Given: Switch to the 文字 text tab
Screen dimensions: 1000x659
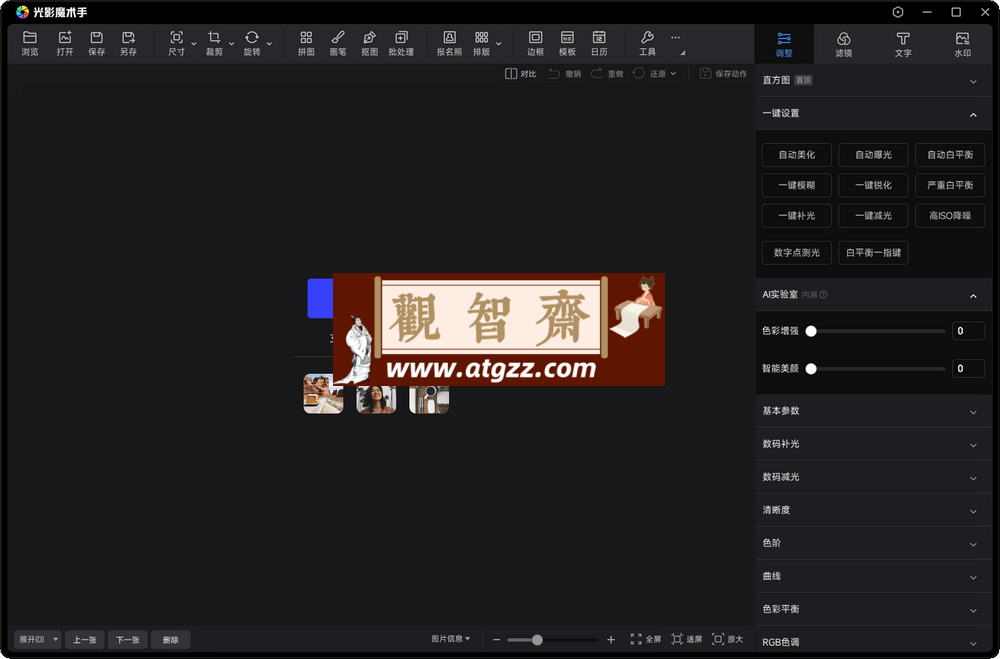Looking at the screenshot, I should pyautogui.click(x=902, y=44).
